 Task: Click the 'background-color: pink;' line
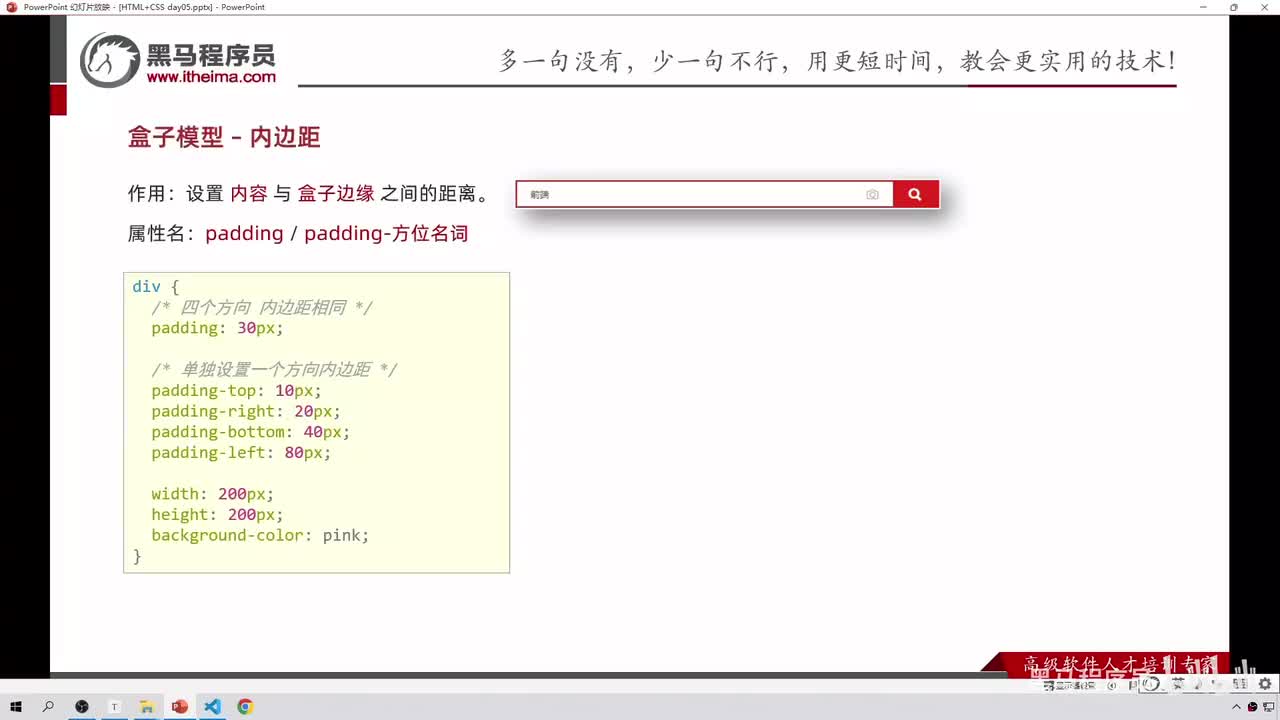[260, 536]
